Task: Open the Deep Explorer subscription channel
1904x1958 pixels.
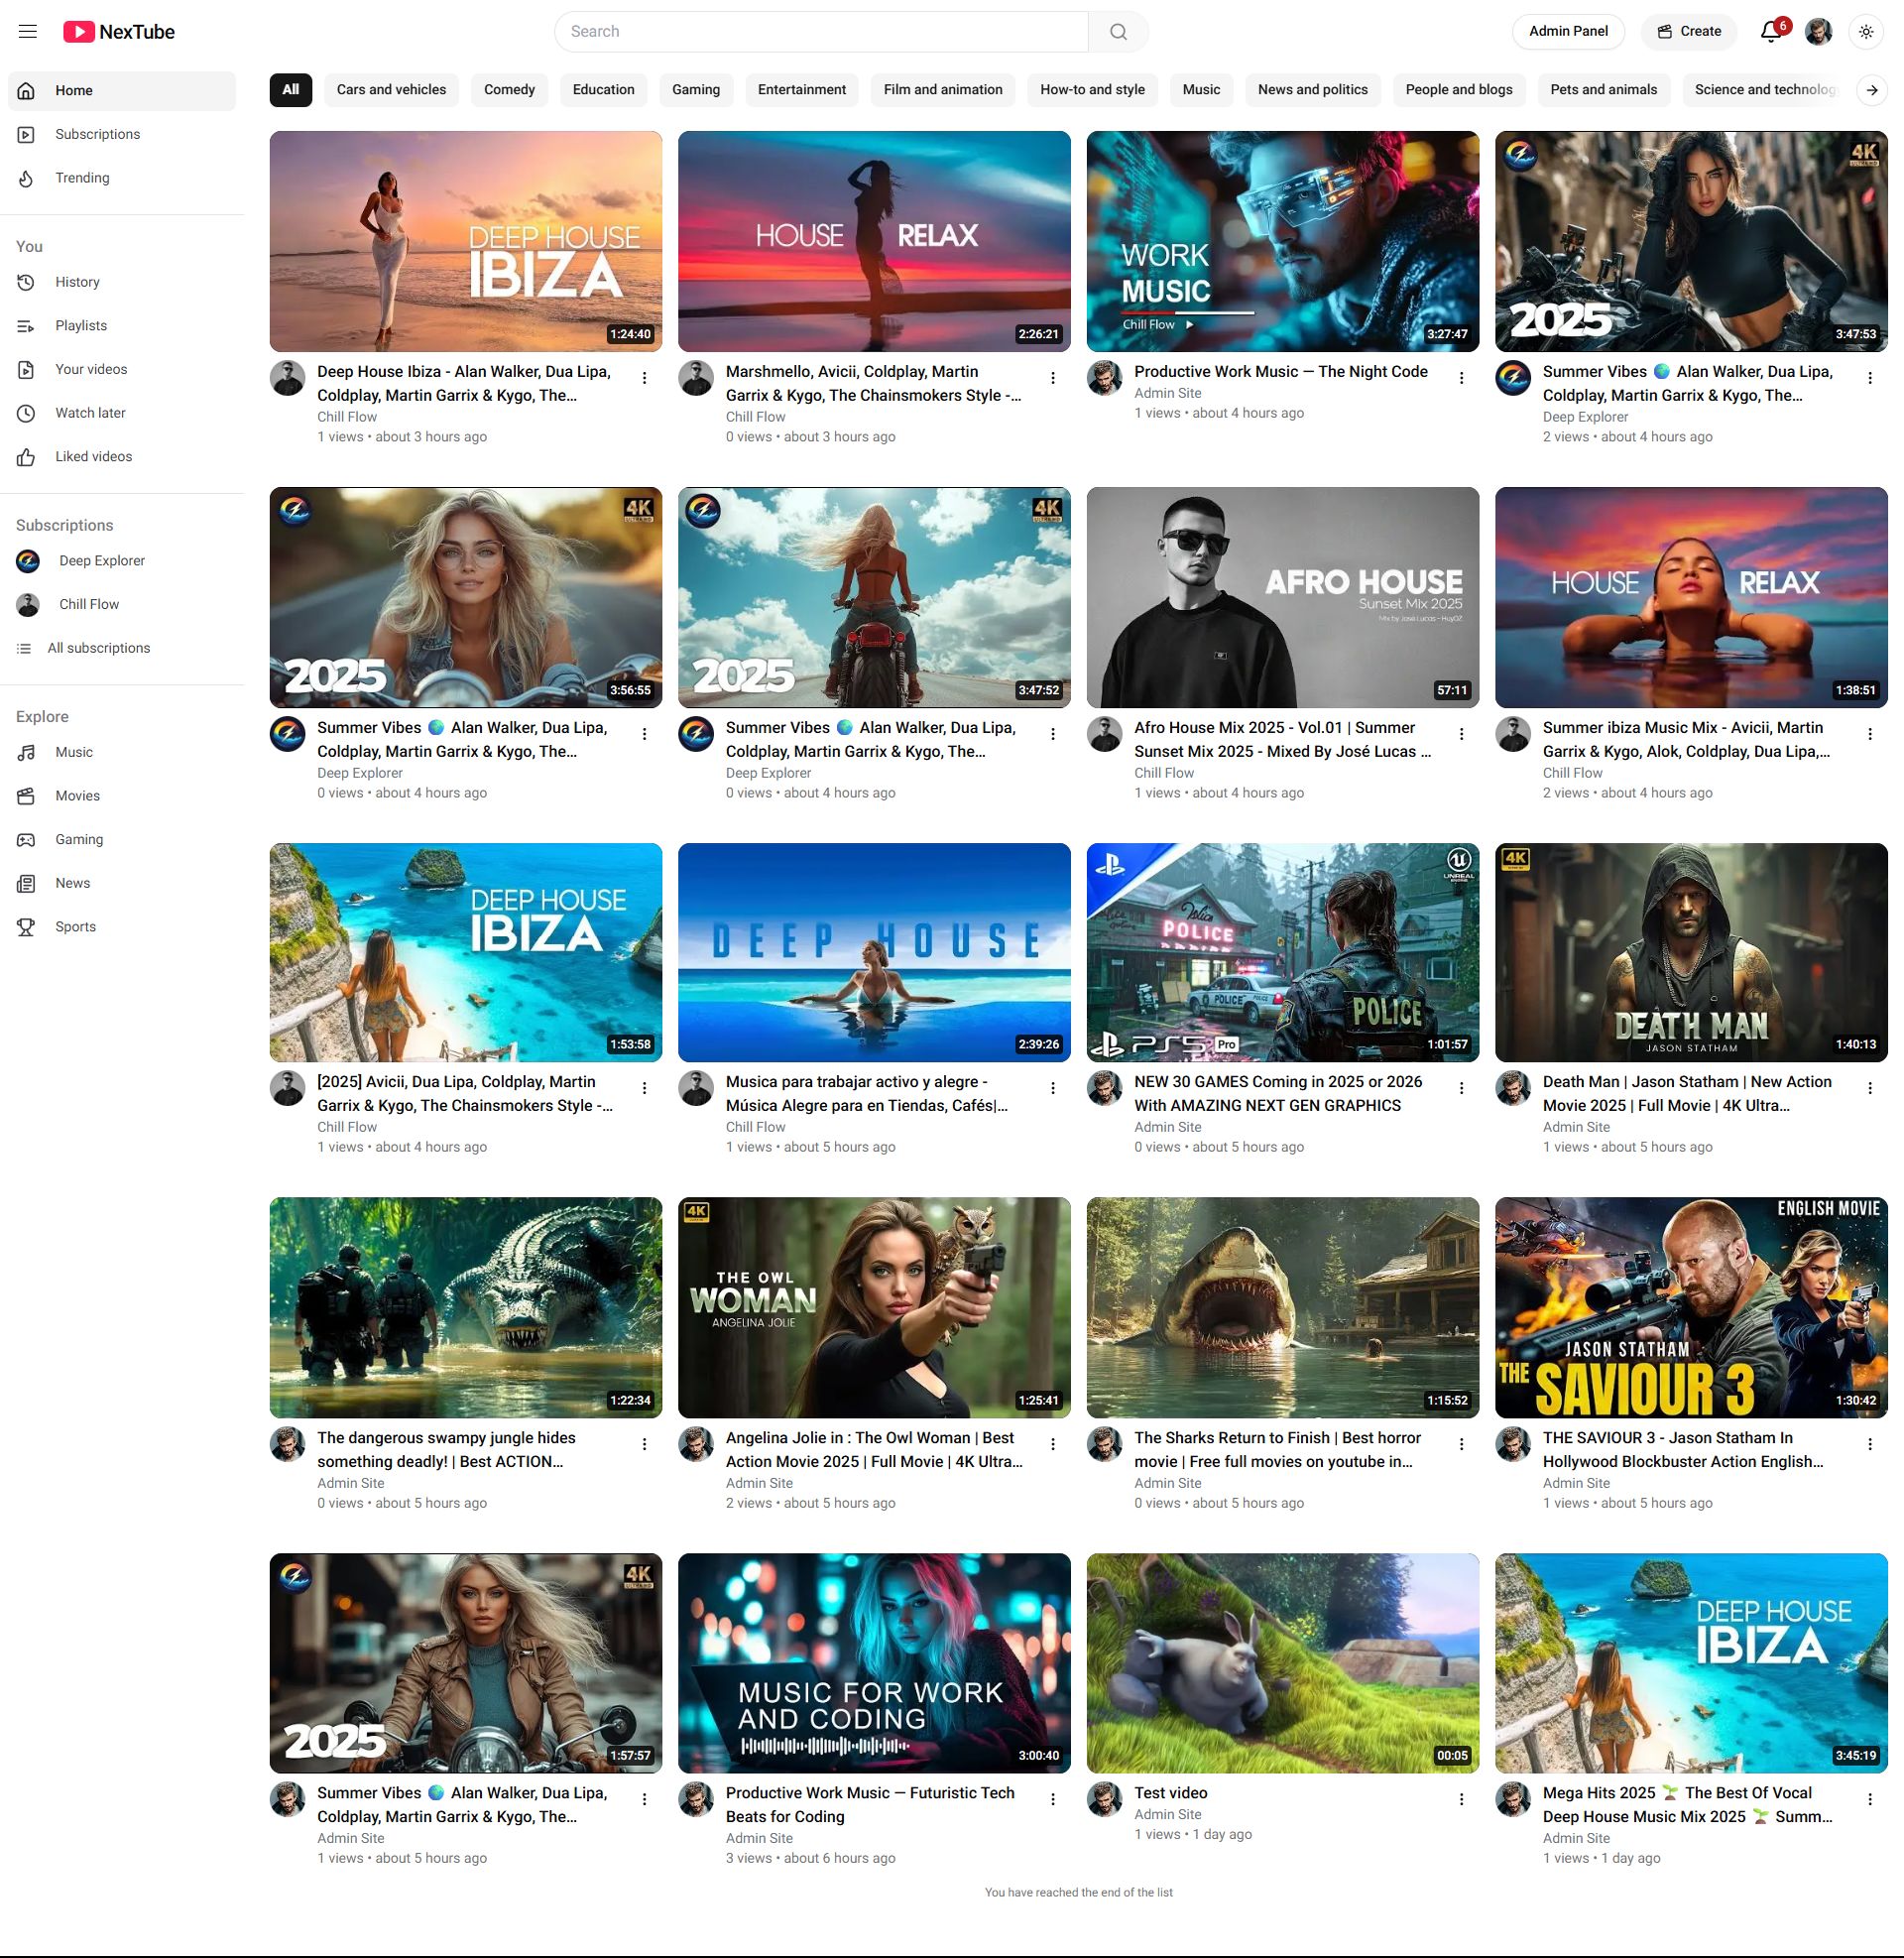Action: (101, 561)
